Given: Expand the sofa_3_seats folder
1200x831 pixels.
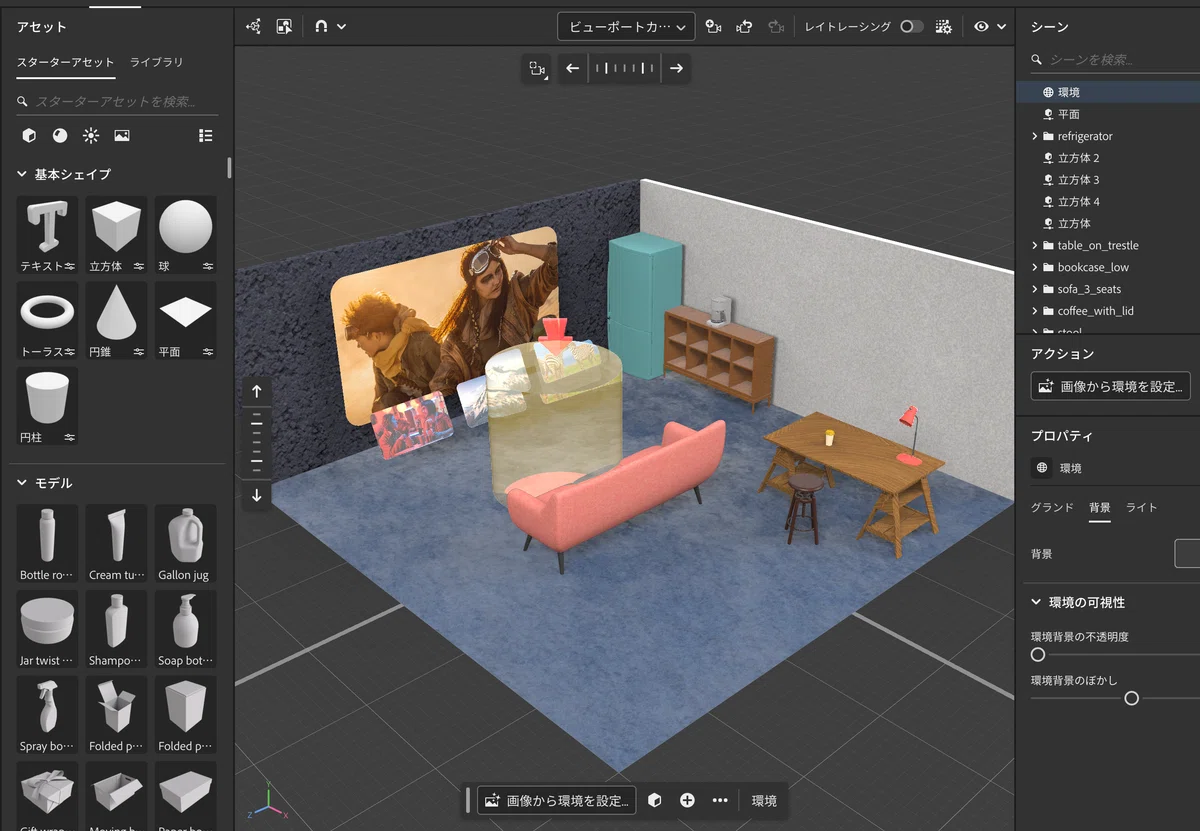Looking at the screenshot, I should coord(1035,289).
